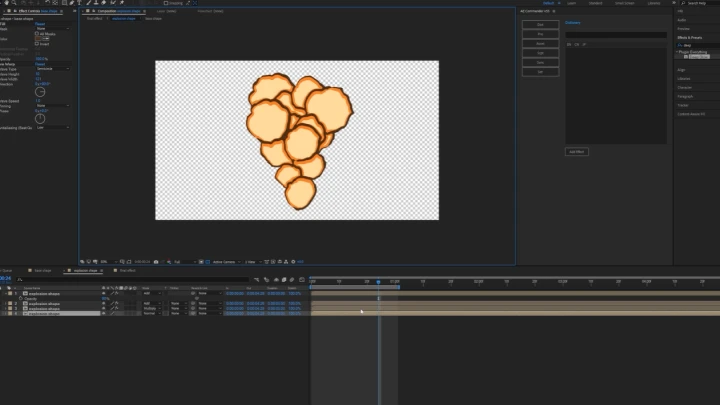The height and width of the screenshot is (405, 720).
Task: Click the Opacity stopwatch on layer 1
Action: tap(21, 298)
